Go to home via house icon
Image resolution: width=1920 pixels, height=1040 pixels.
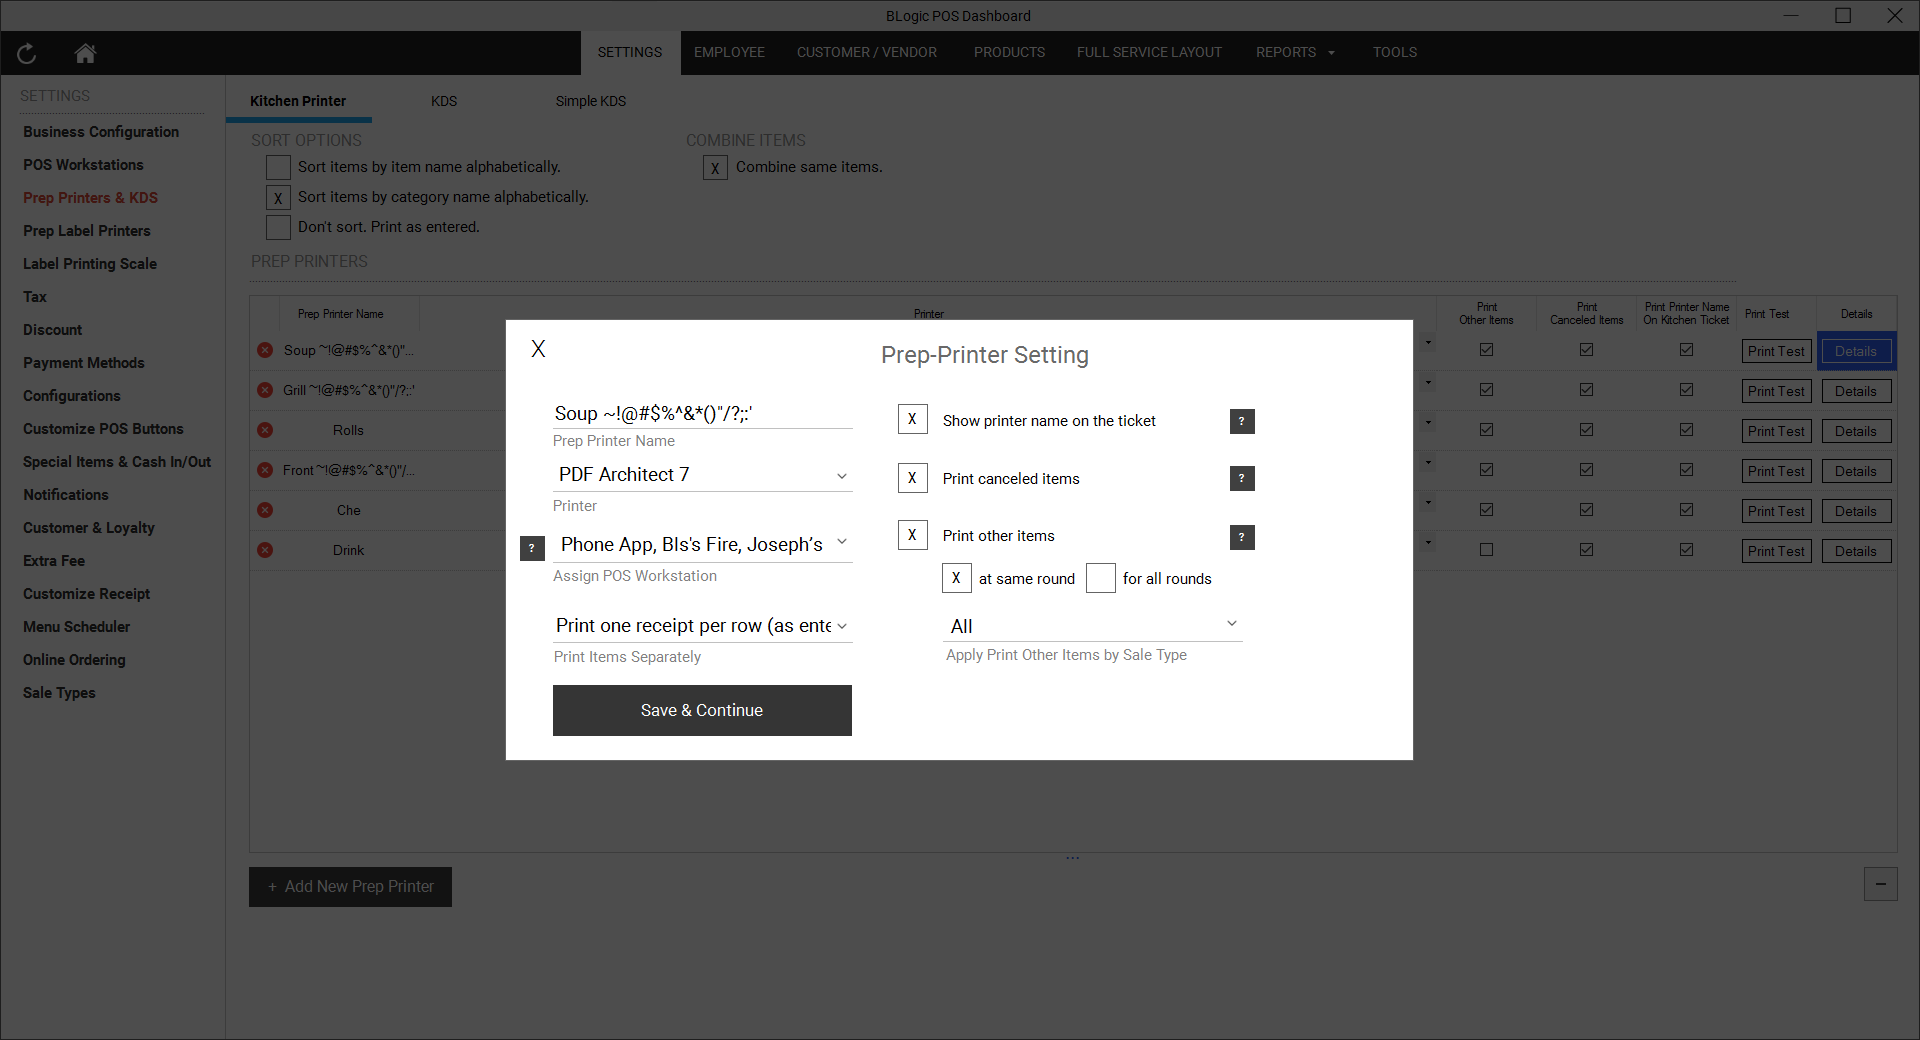pyautogui.click(x=85, y=54)
